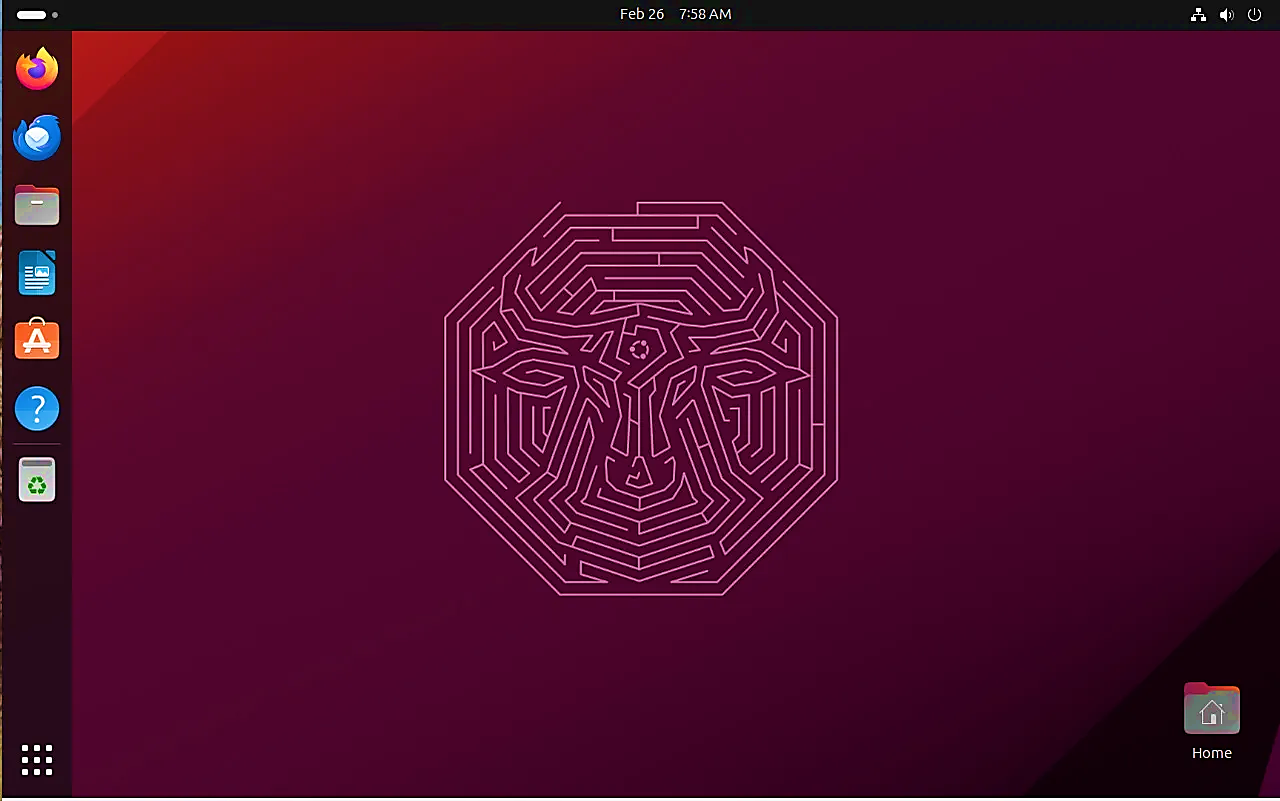Click the volume speaker icon
Viewport: 1280px width, 801px height.
[x=1227, y=15]
